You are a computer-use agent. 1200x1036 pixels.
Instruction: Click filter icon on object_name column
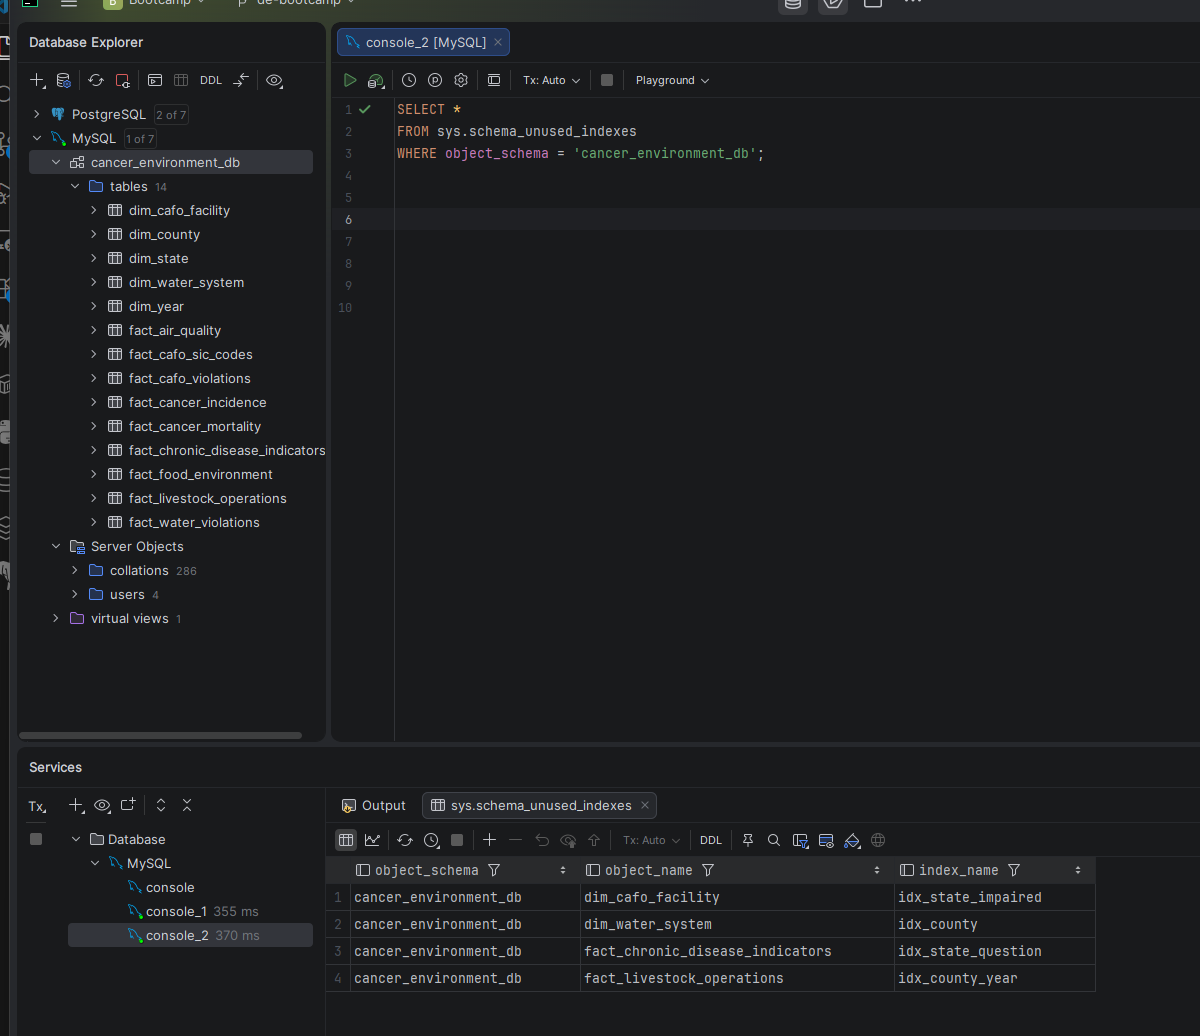pyautogui.click(x=708, y=870)
